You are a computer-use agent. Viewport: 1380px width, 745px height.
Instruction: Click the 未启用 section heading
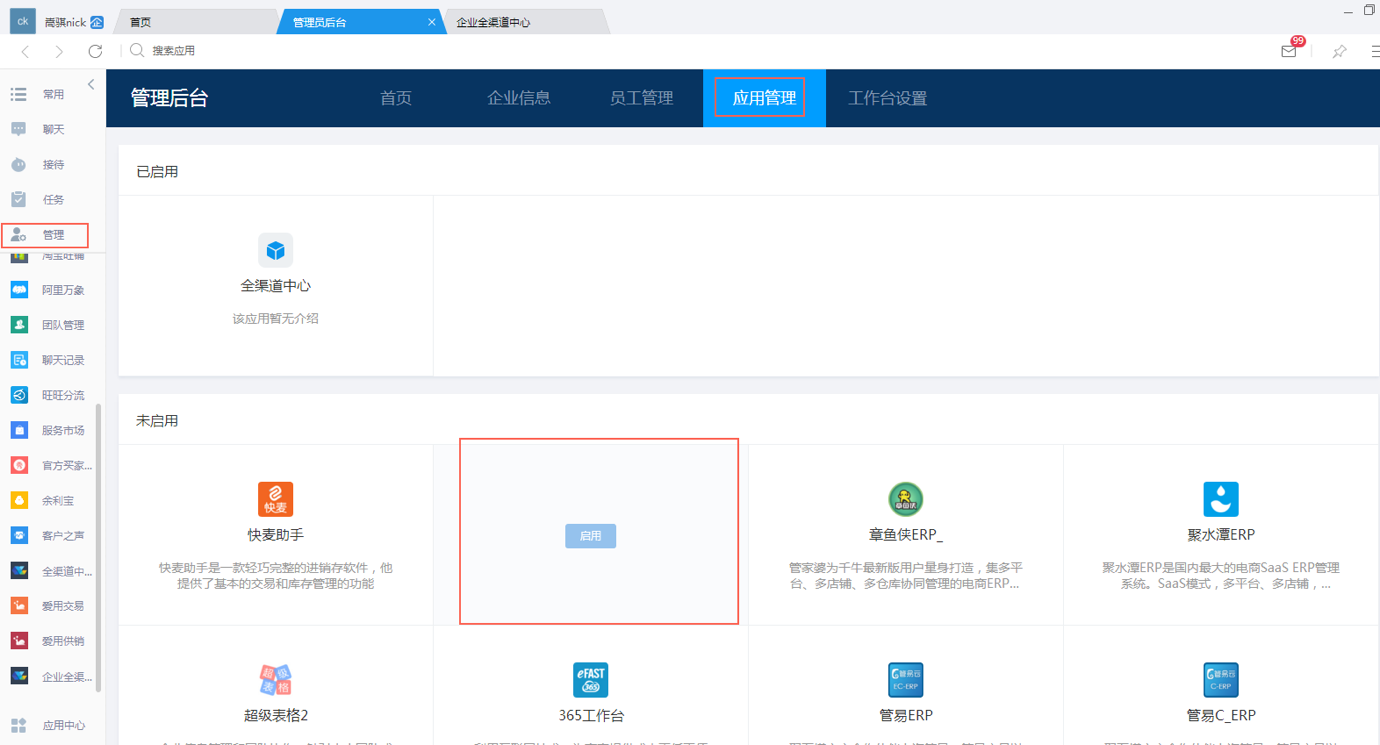(157, 421)
